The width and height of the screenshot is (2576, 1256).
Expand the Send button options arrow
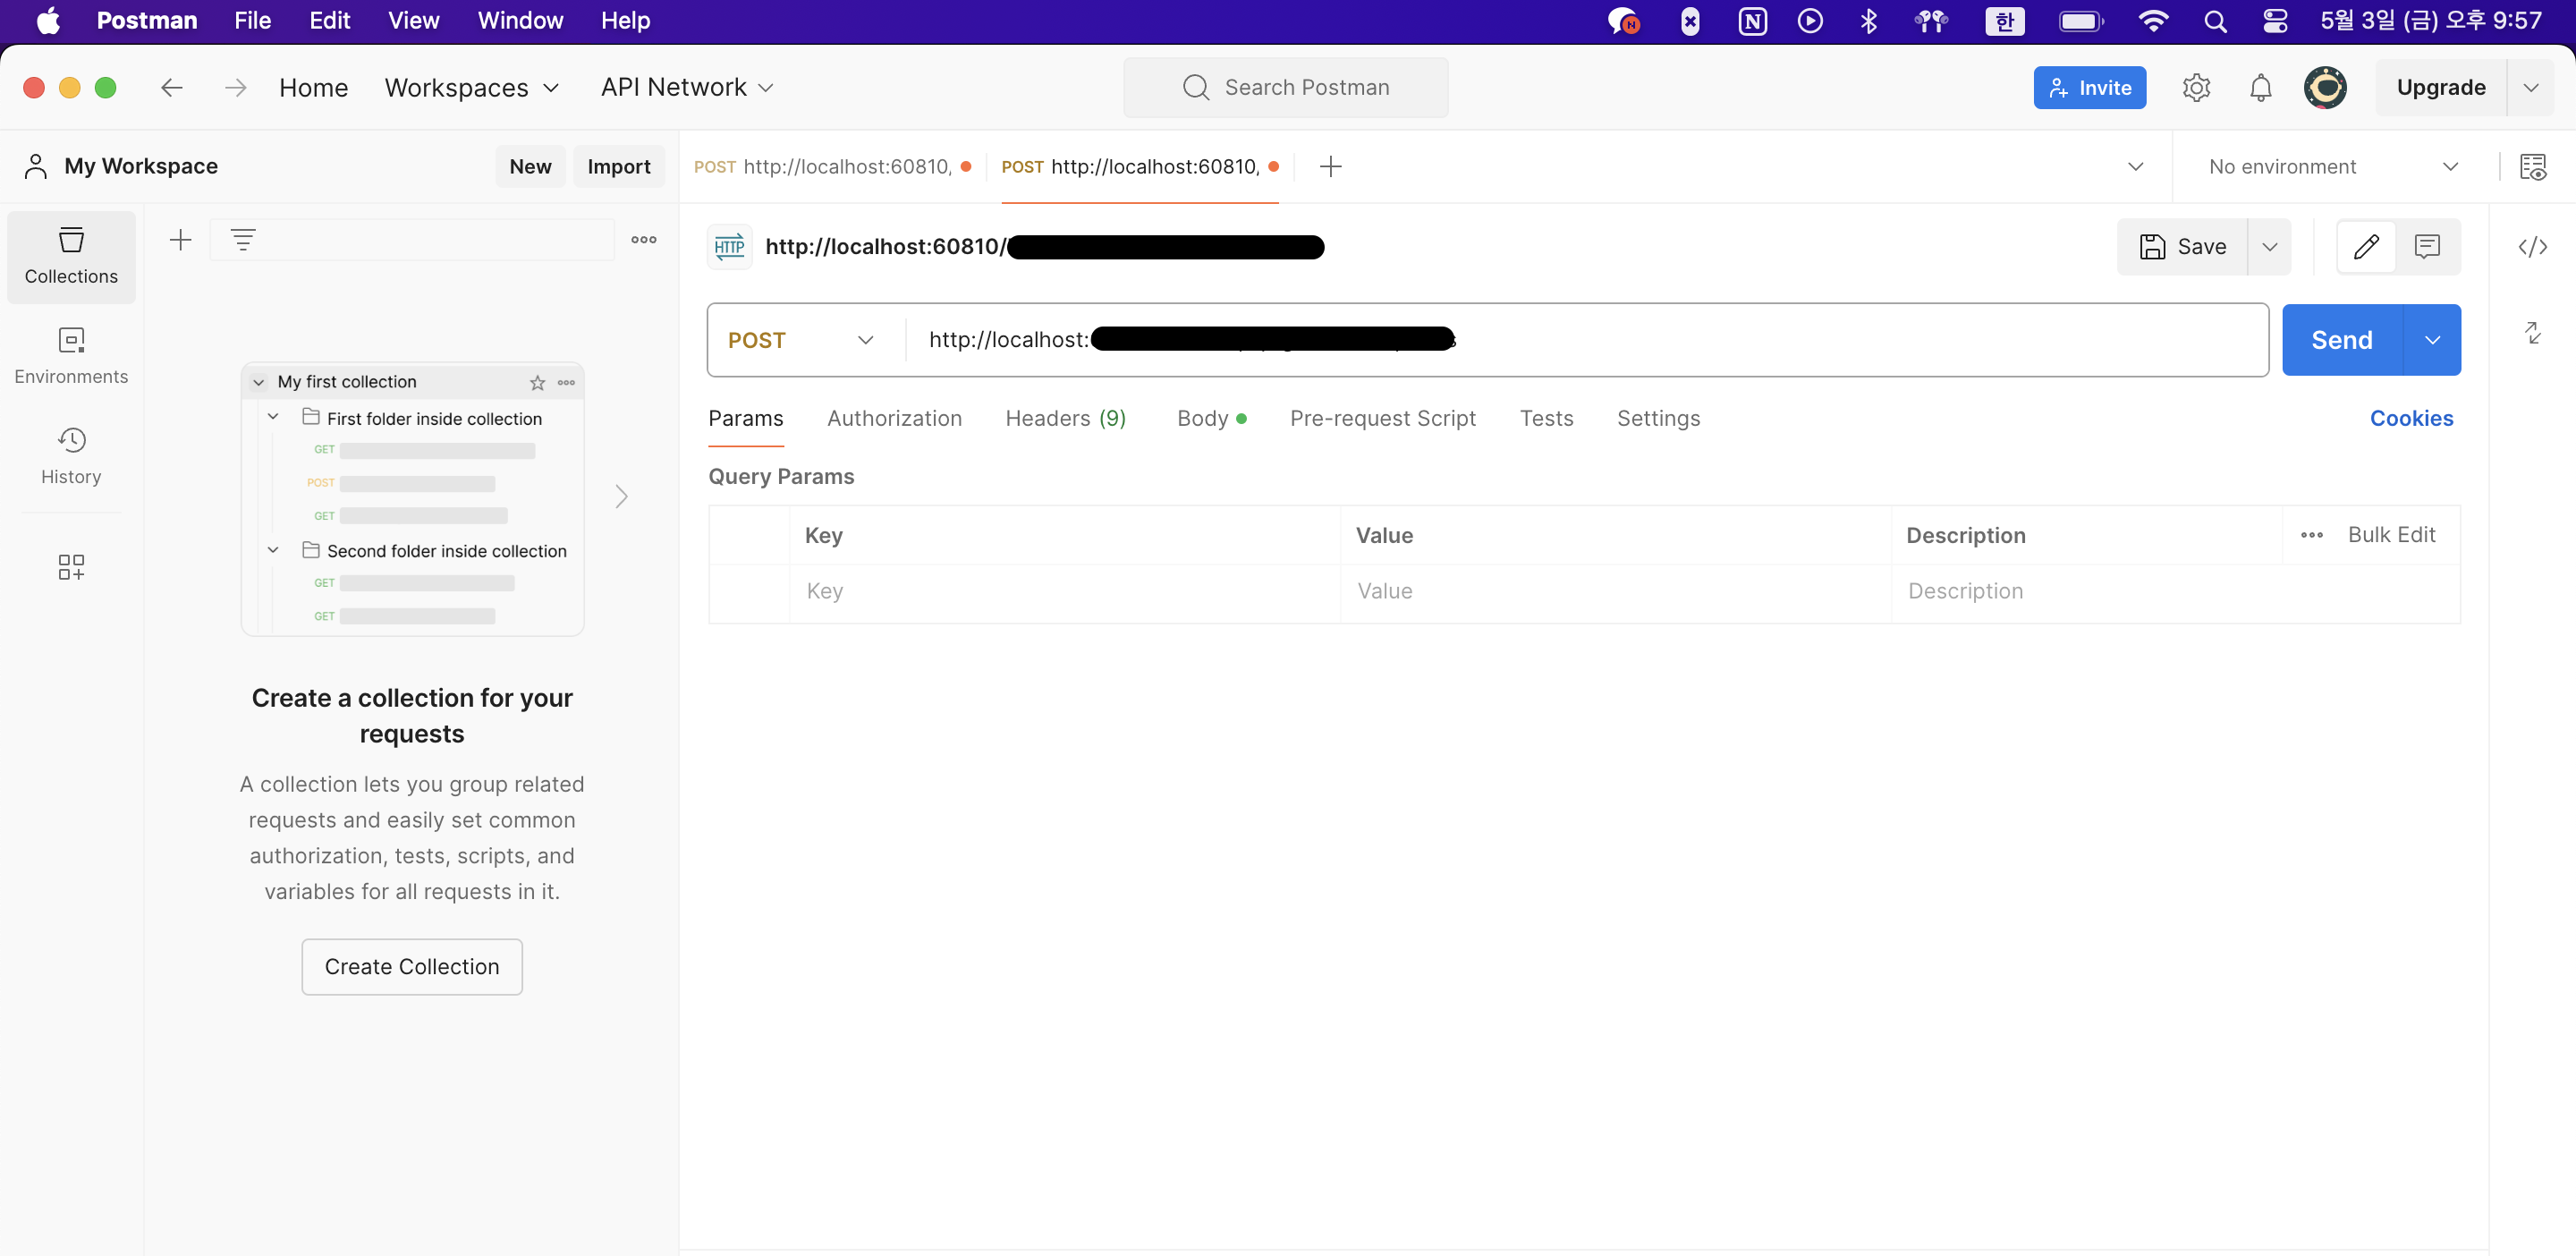2432,340
